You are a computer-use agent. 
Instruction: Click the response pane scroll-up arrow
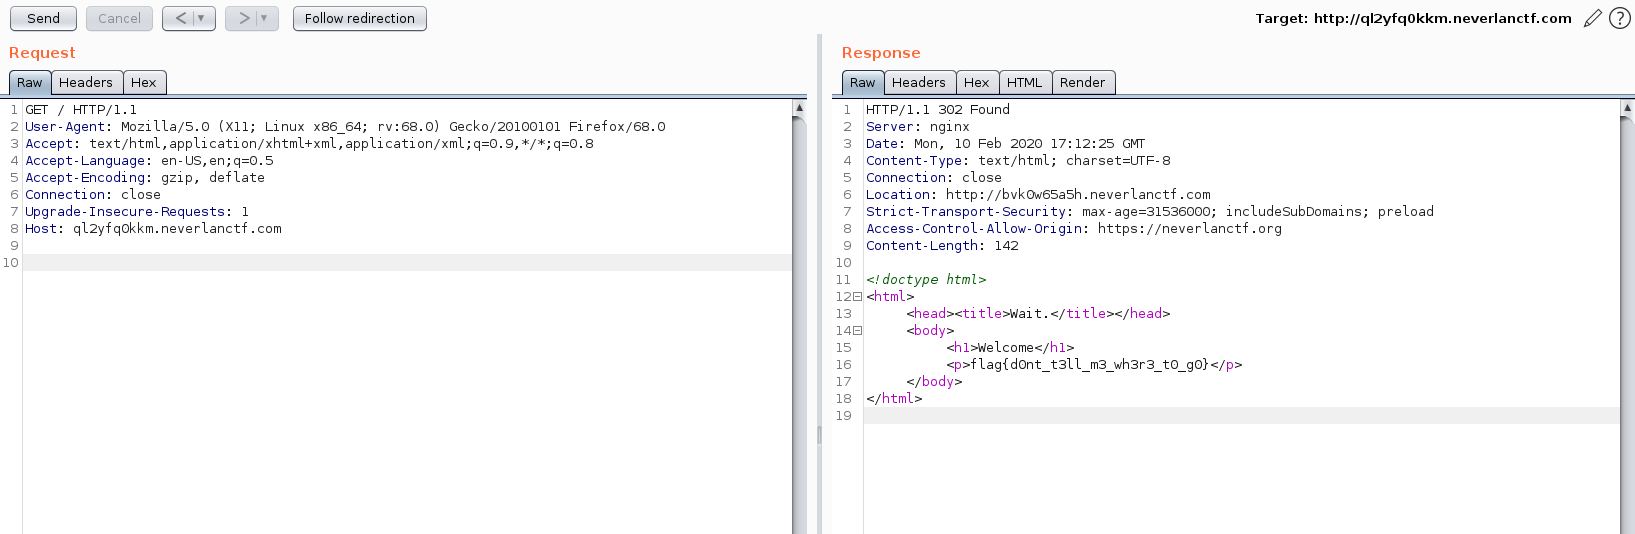[x=1627, y=107]
